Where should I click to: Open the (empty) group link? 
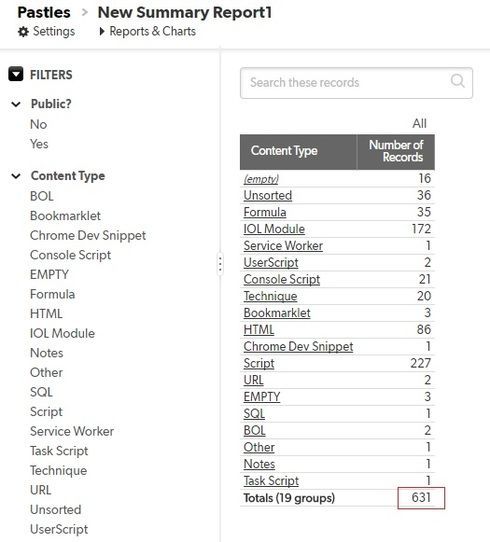(261, 179)
